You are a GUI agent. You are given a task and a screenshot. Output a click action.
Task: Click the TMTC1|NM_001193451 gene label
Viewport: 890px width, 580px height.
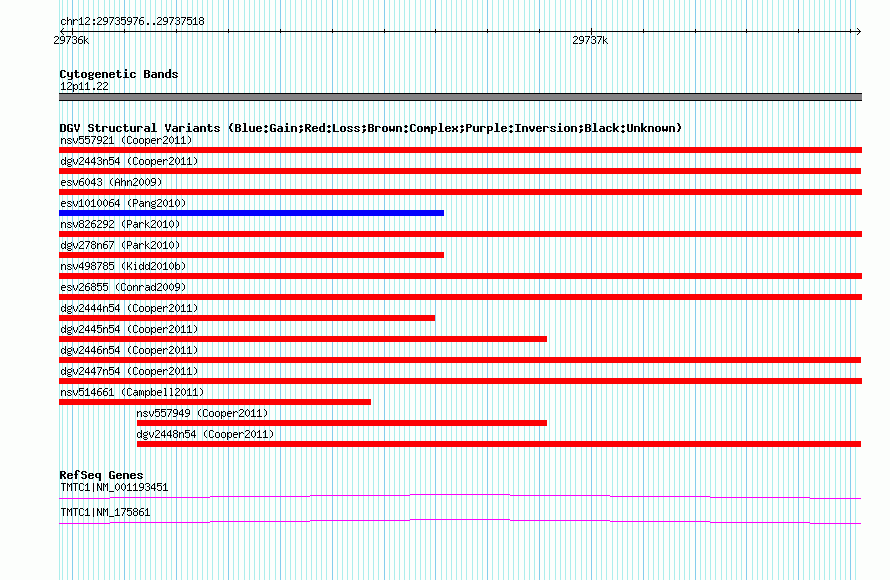click(114, 487)
